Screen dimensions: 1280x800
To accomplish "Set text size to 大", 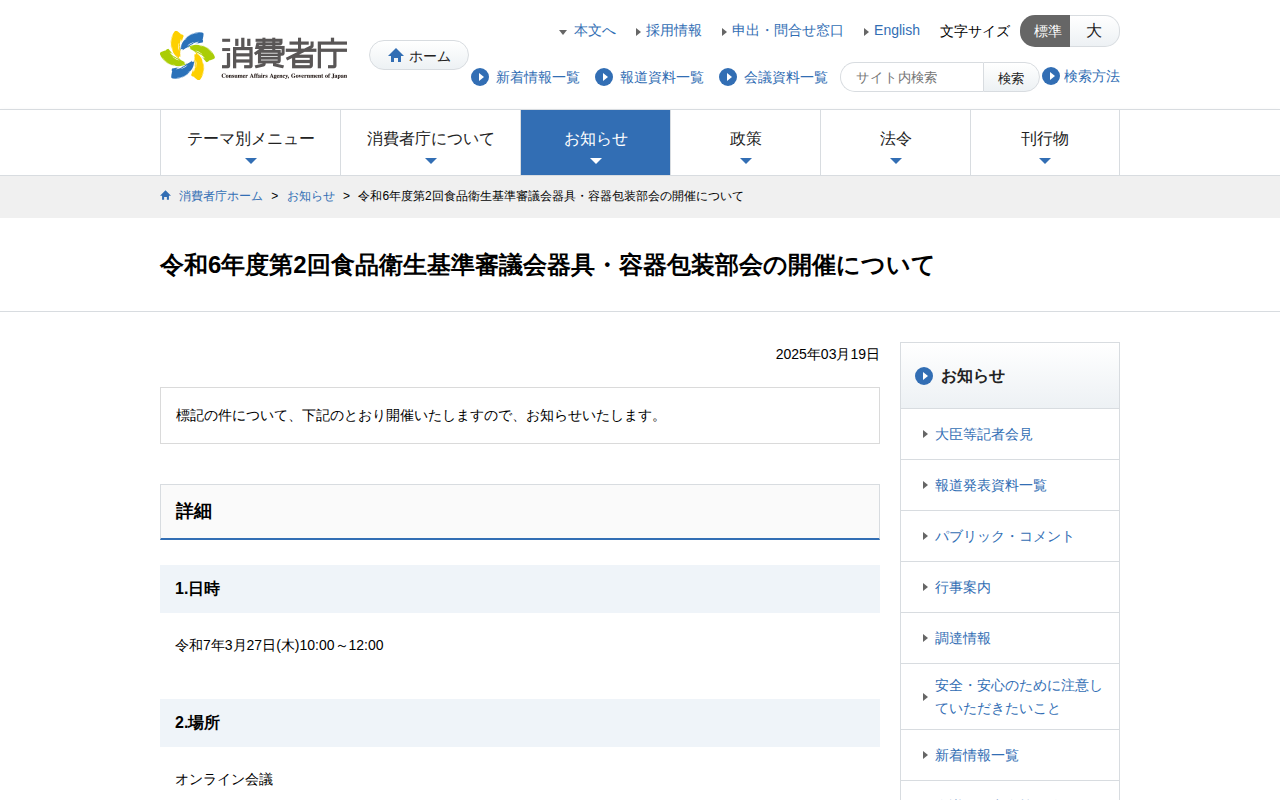I will pos(1095,31).
